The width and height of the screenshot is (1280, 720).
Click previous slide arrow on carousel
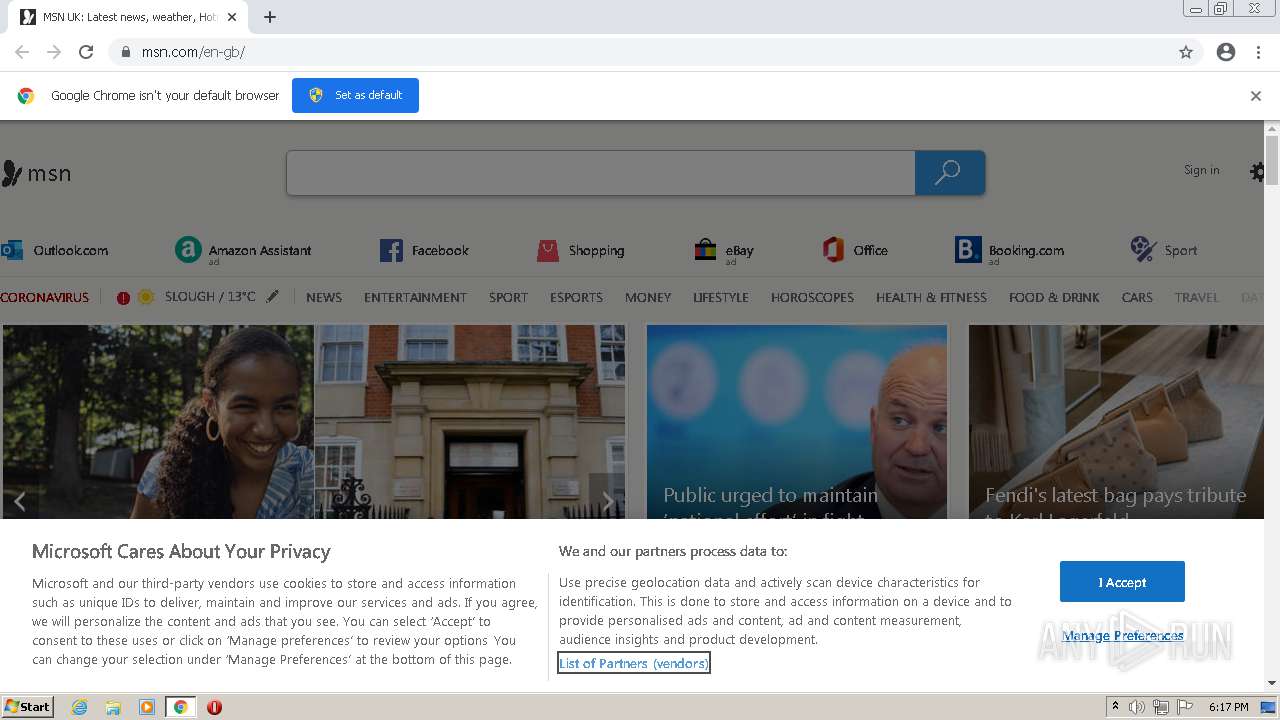(19, 502)
